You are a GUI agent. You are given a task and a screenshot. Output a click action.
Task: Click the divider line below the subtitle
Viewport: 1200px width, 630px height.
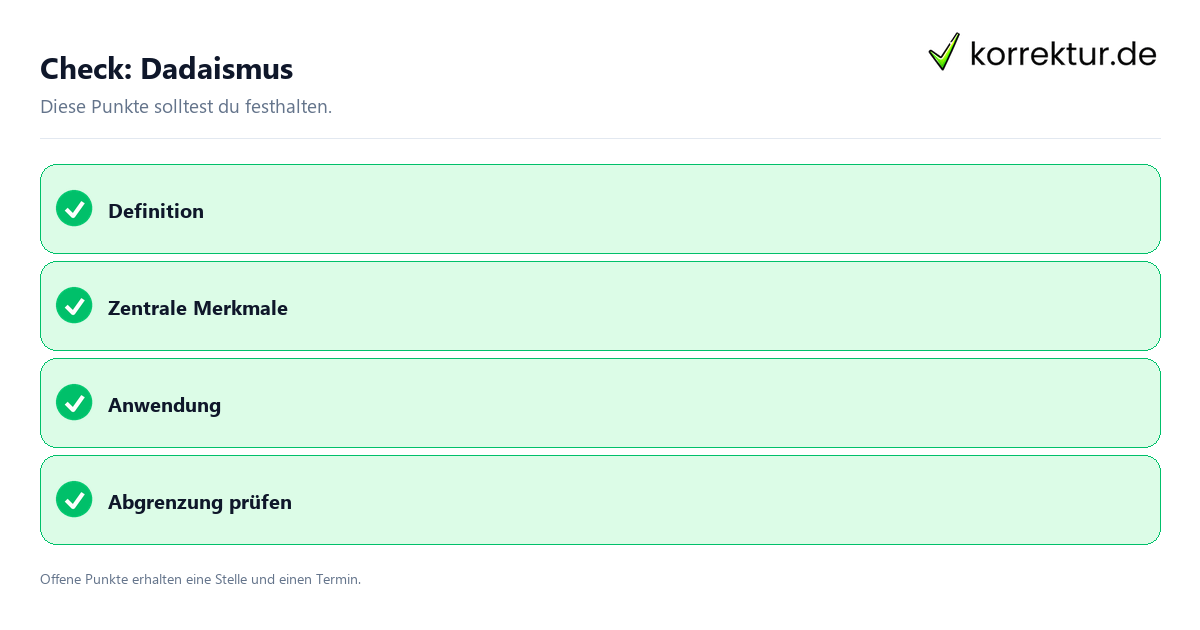point(600,138)
